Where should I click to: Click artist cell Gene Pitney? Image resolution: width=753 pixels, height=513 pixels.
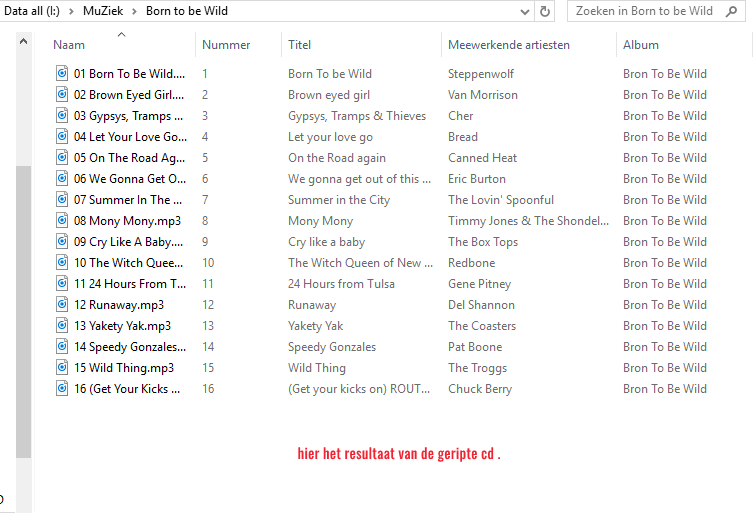(x=479, y=284)
